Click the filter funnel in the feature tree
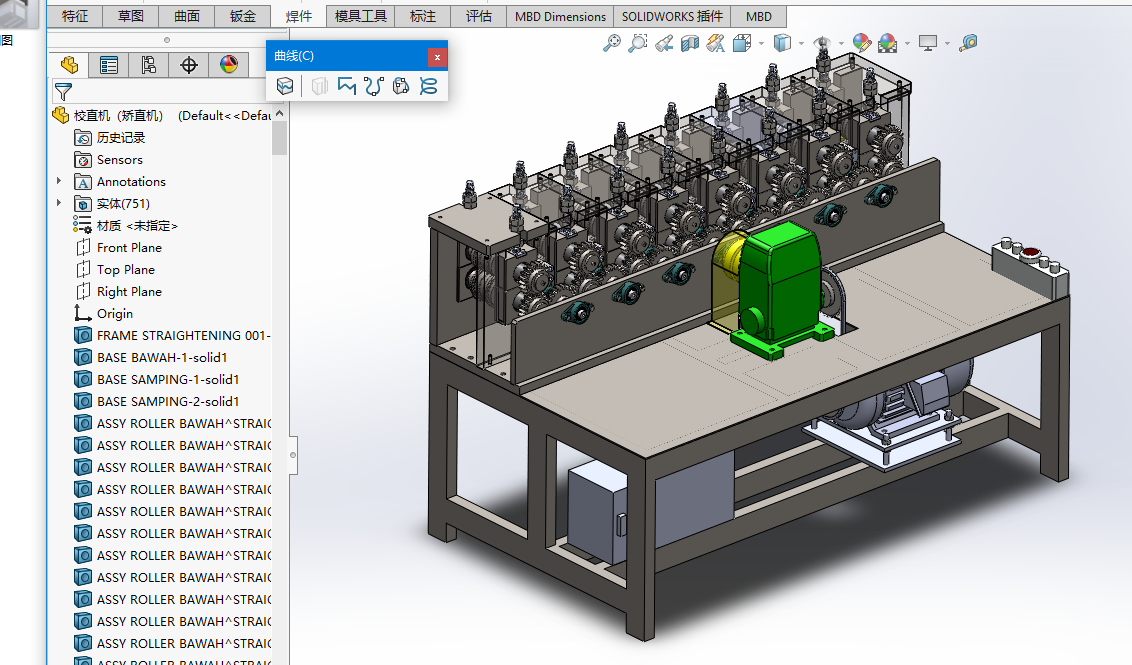The height and width of the screenshot is (665, 1132). click(x=63, y=92)
